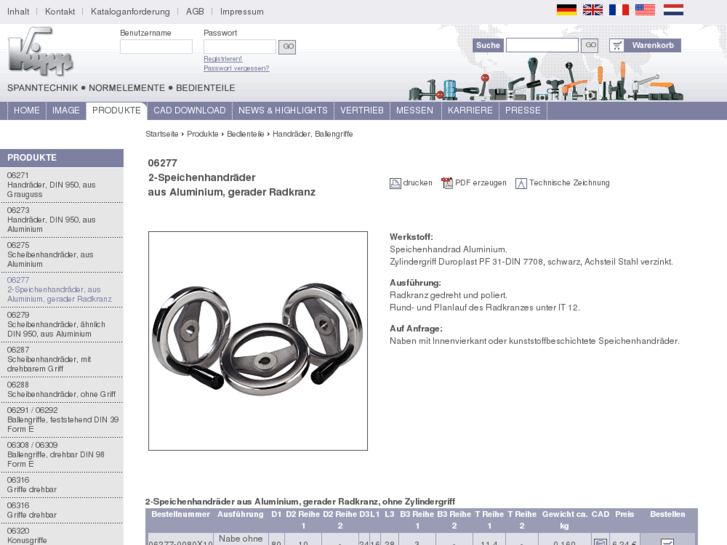The image size is (727, 545).
Task: Choose the French flag language
Action: [619, 10]
